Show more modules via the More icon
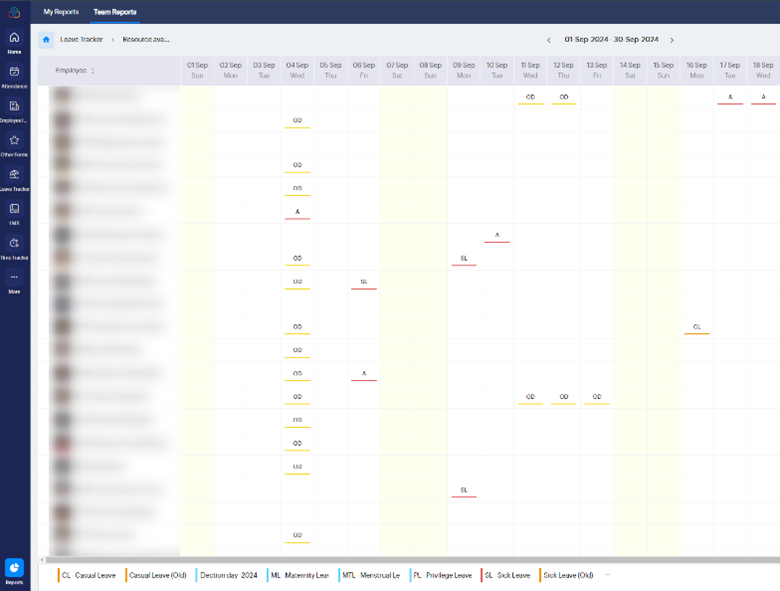 click(x=14, y=281)
